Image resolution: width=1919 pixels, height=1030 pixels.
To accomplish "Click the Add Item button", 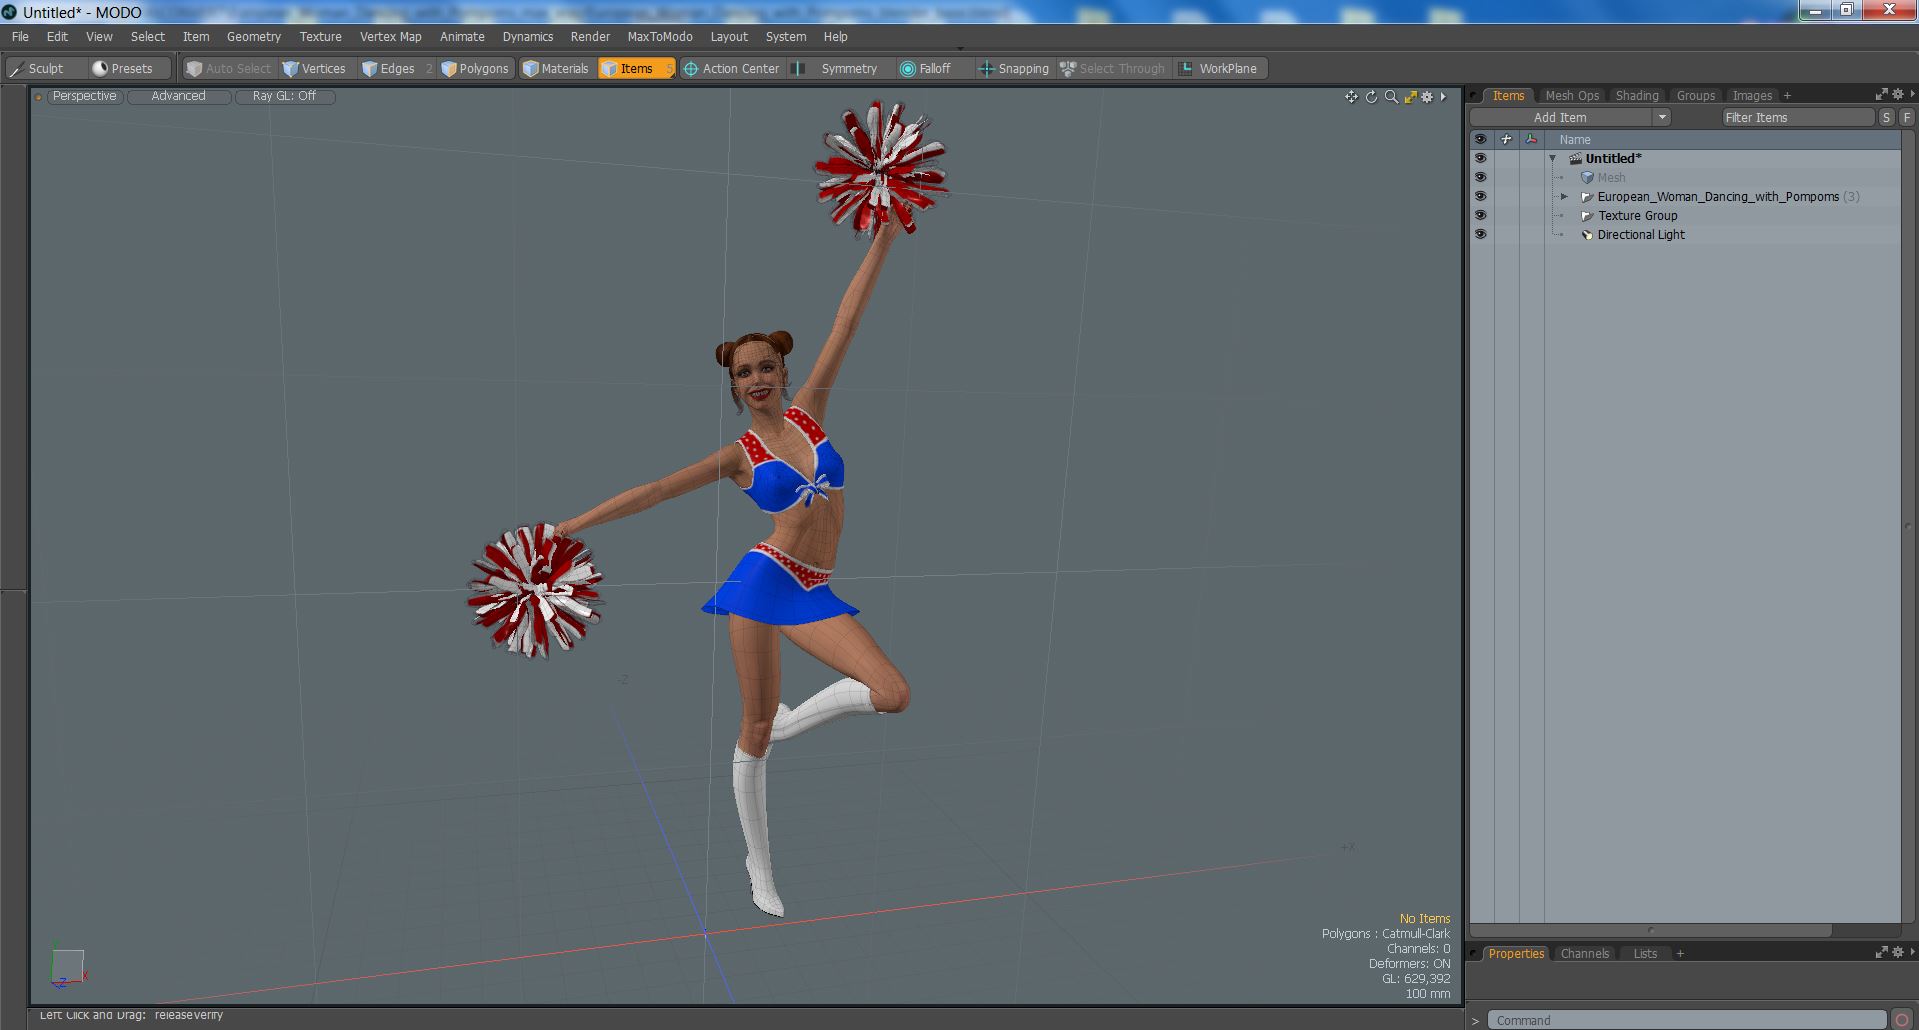I will 1560,117.
